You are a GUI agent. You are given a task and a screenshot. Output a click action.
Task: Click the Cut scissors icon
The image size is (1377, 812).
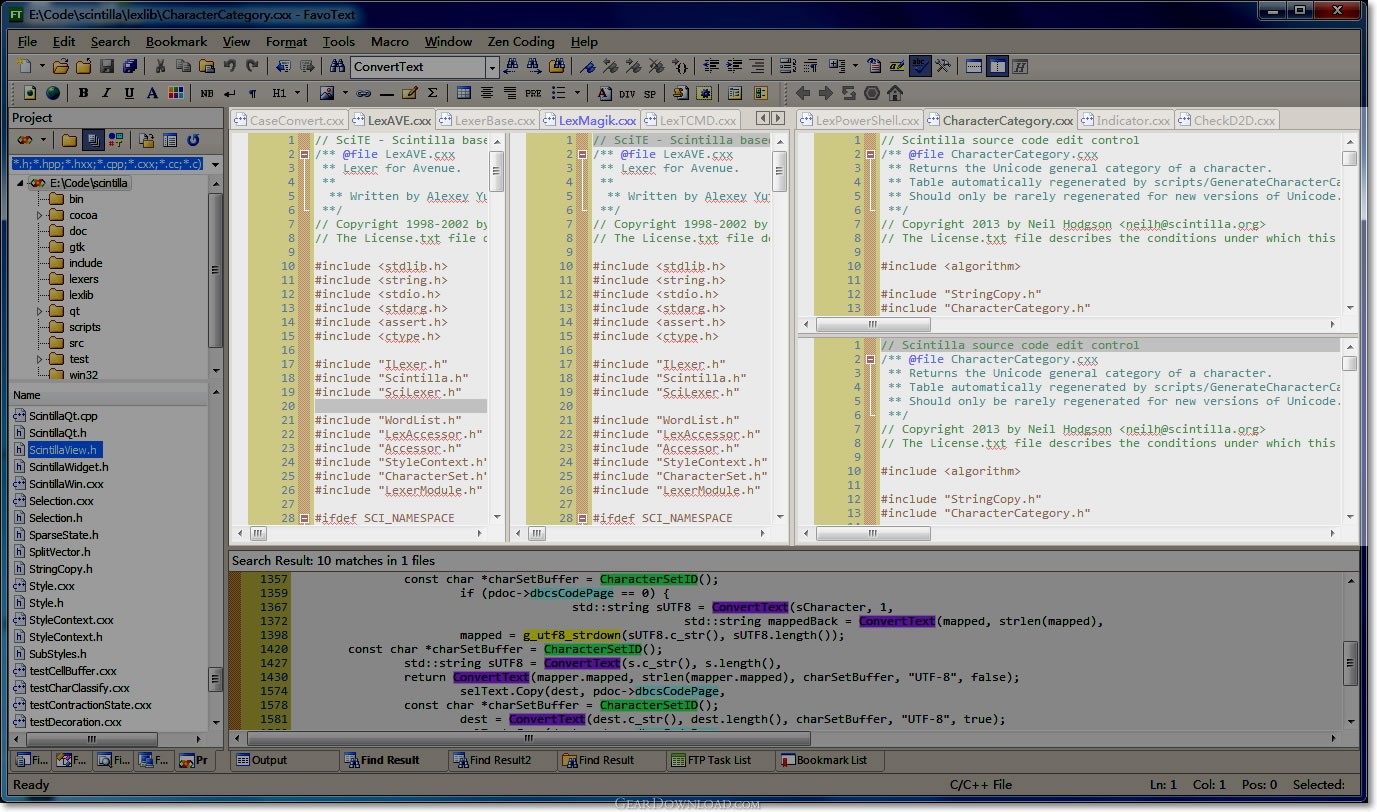click(x=159, y=67)
